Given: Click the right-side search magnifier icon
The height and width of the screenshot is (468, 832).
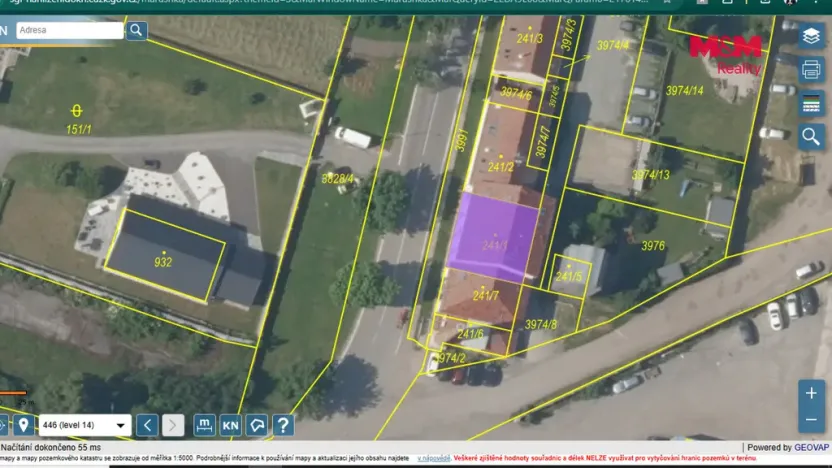Looking at the screenshot, I should click(x=811, y=137).
